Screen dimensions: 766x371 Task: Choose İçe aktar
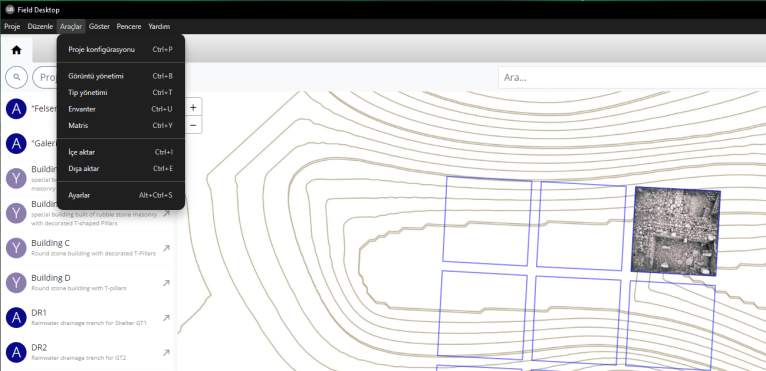[121, 152]
